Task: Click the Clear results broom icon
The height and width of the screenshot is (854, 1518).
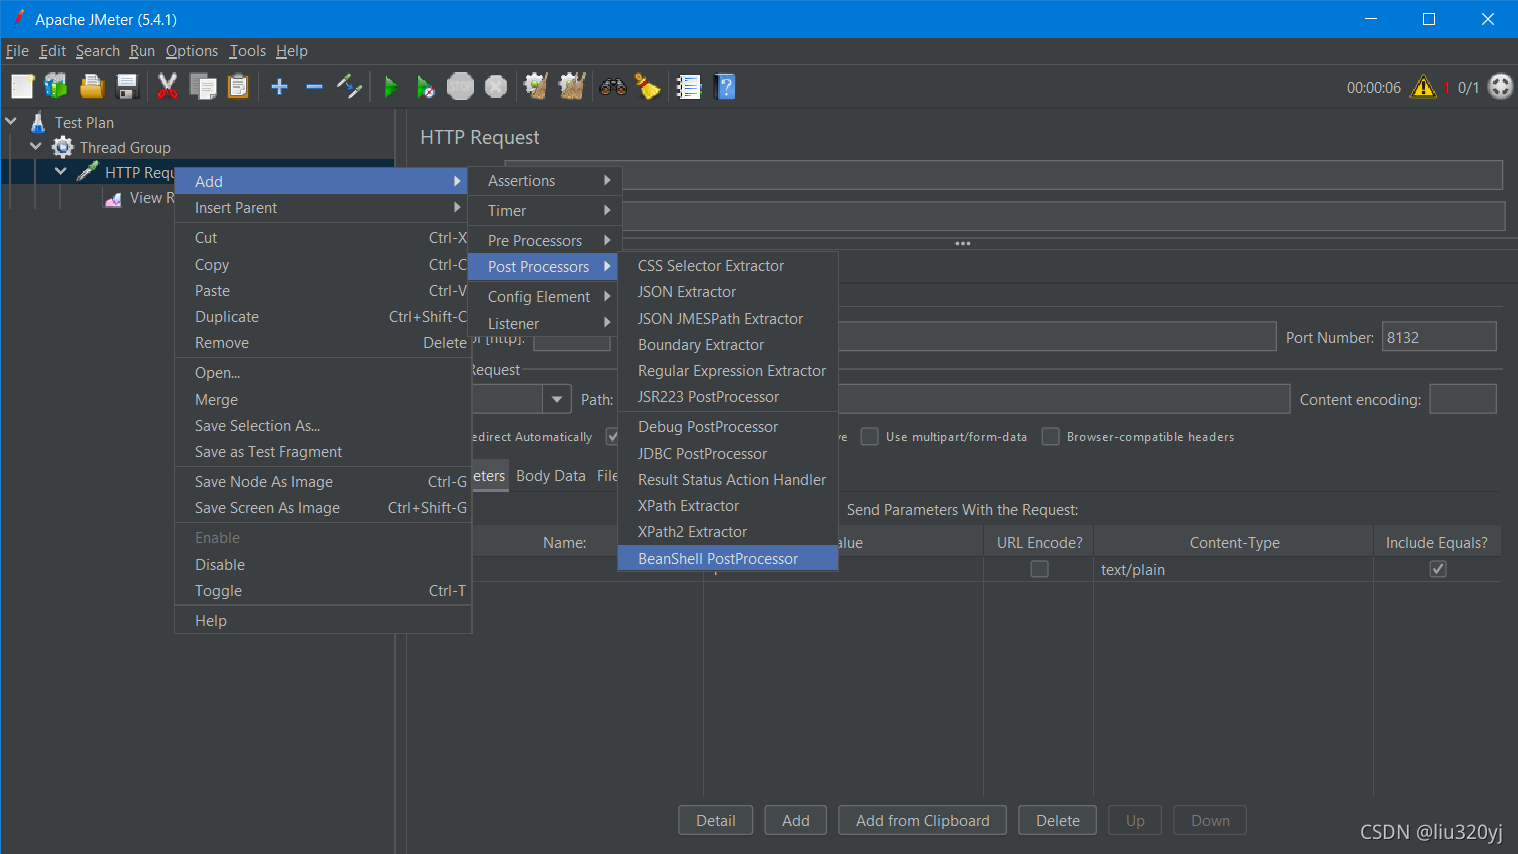Action: [x=536, y=87]
